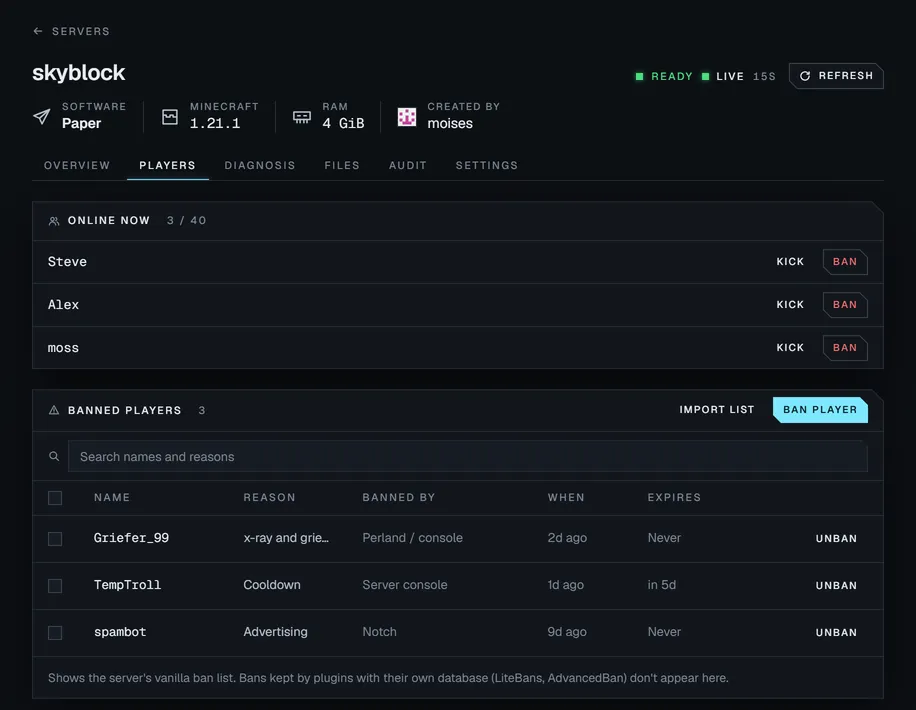Click 'Server console' banned-by cell
The width and height of the screenshot is (916, 710).
(x=405, y=585)
